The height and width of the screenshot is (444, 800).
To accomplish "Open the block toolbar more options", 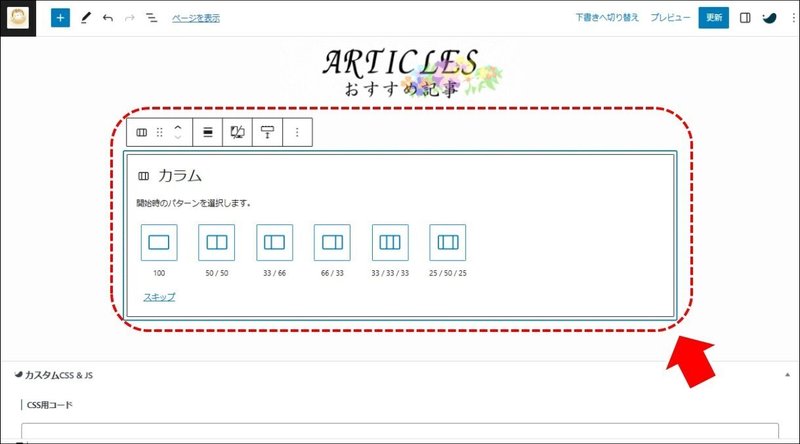I will point(297,133).
